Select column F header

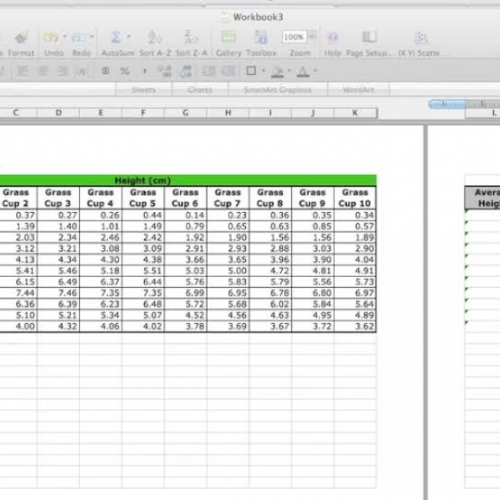pyautogui.click(x=143, y=113)
